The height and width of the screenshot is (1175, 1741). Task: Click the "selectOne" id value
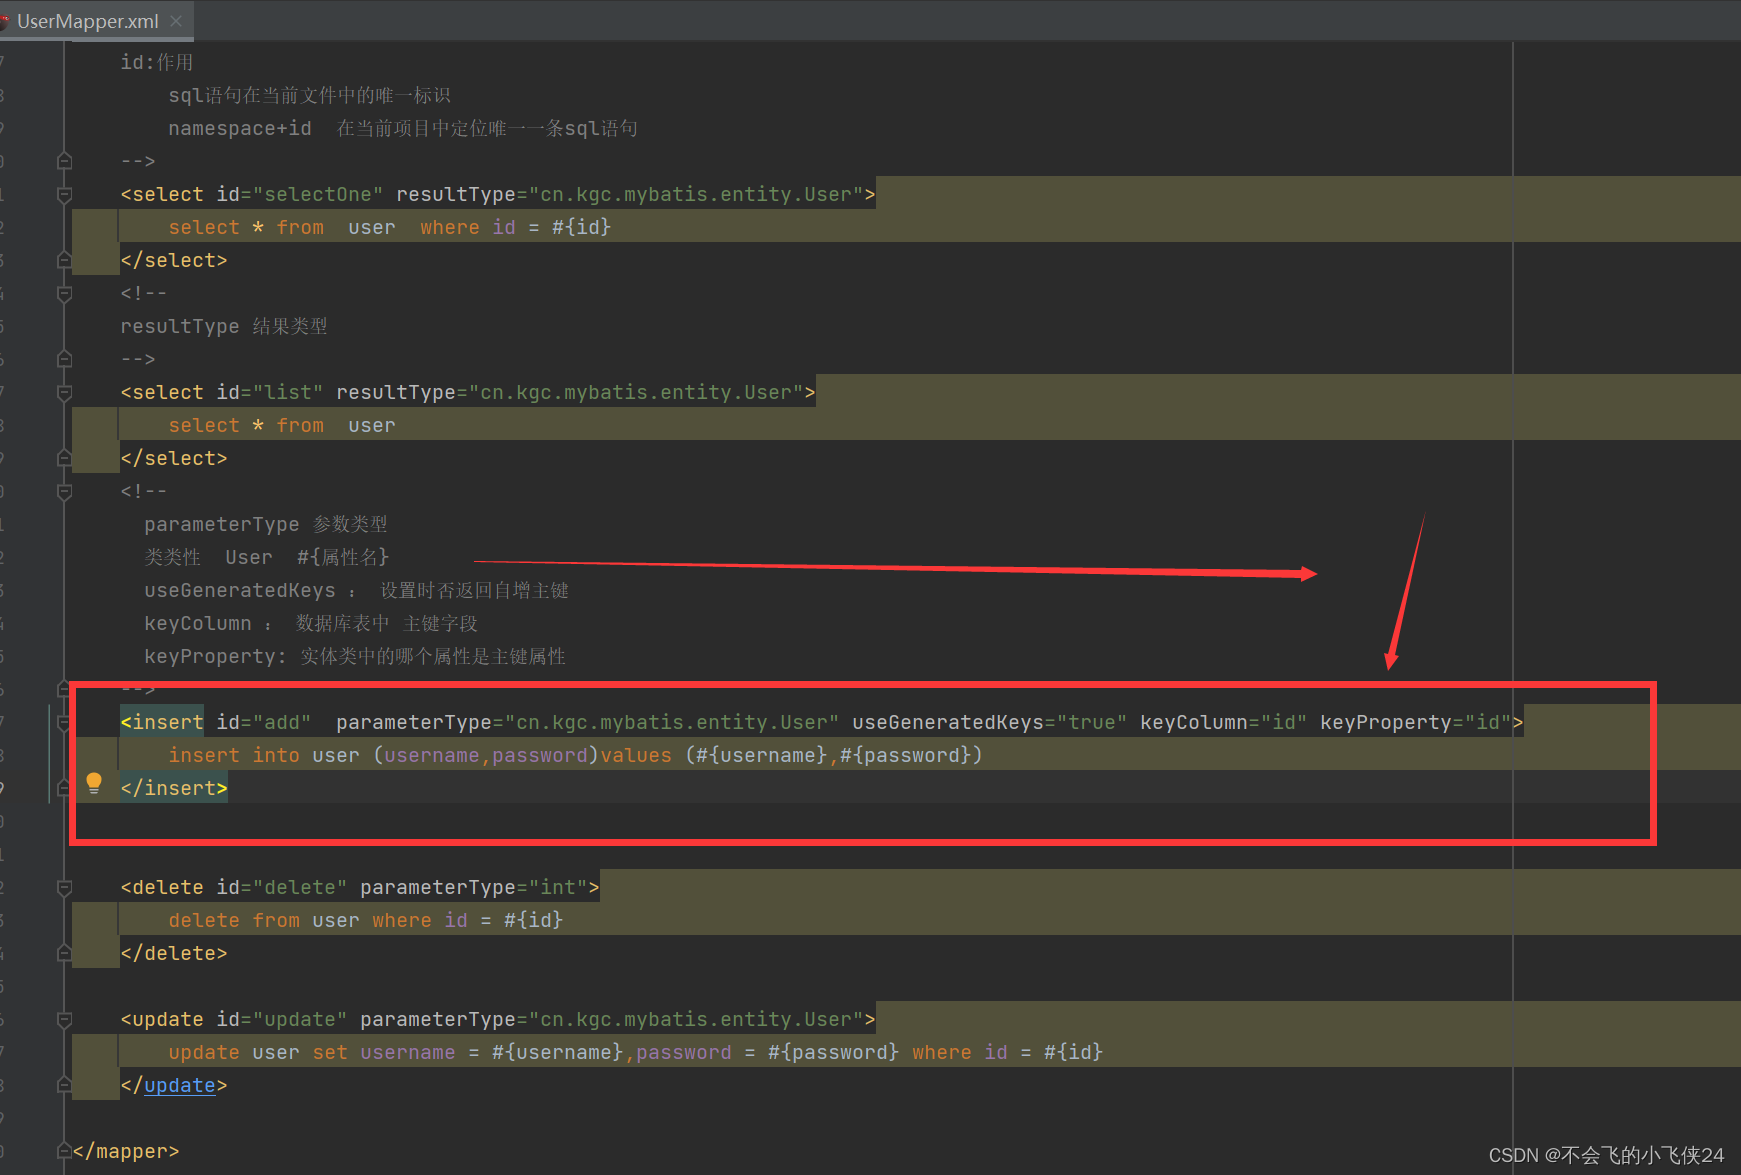[318, 194]
